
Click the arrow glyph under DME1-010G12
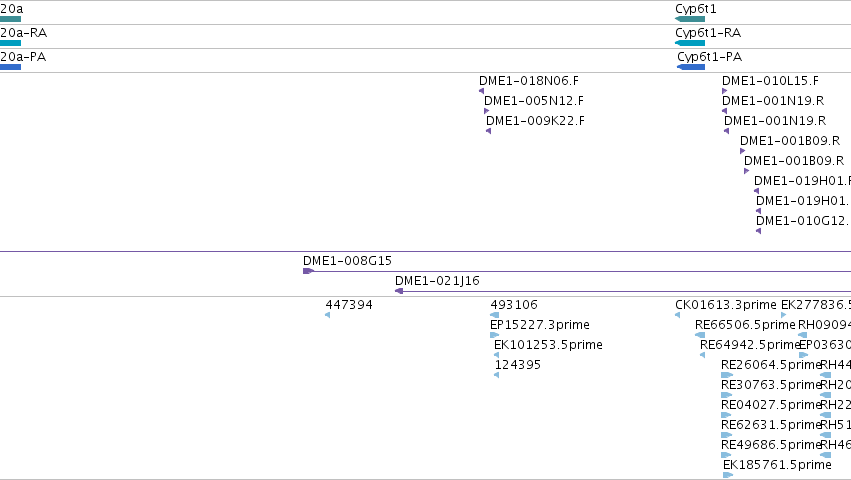coord(758,231)
